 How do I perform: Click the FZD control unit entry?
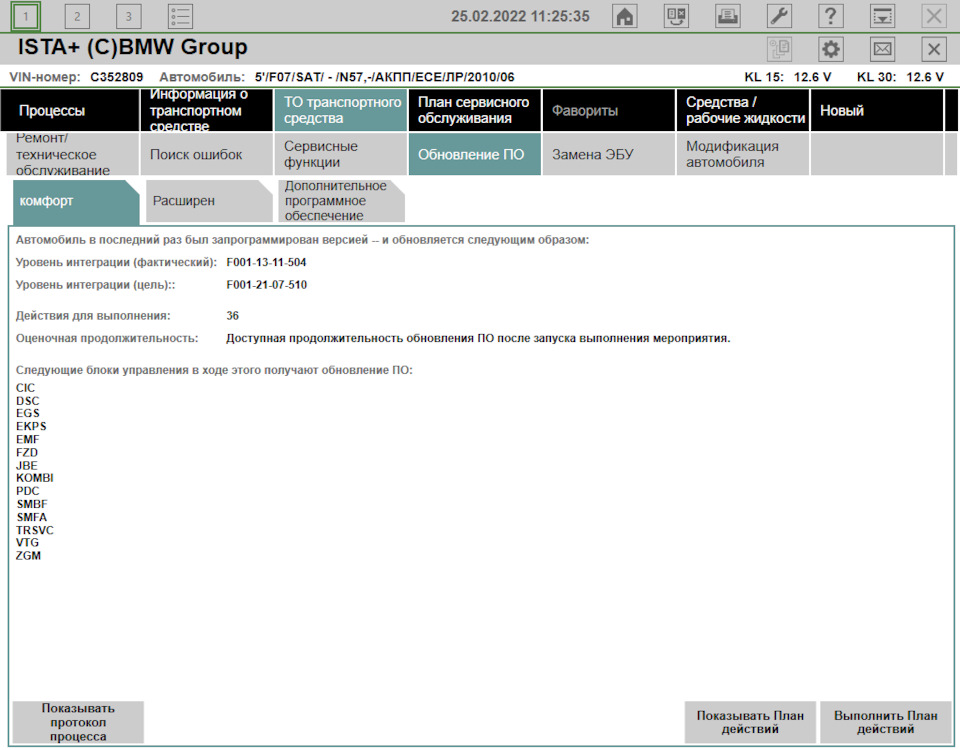coord(27,452)
